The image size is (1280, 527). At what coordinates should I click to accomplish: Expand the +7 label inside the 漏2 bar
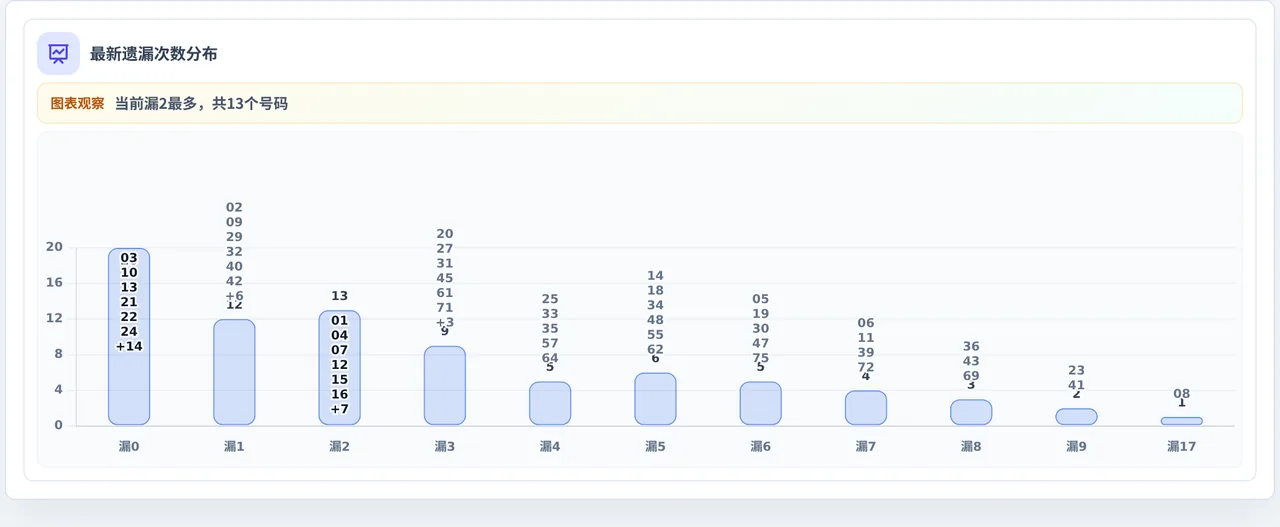click(340, 409)
